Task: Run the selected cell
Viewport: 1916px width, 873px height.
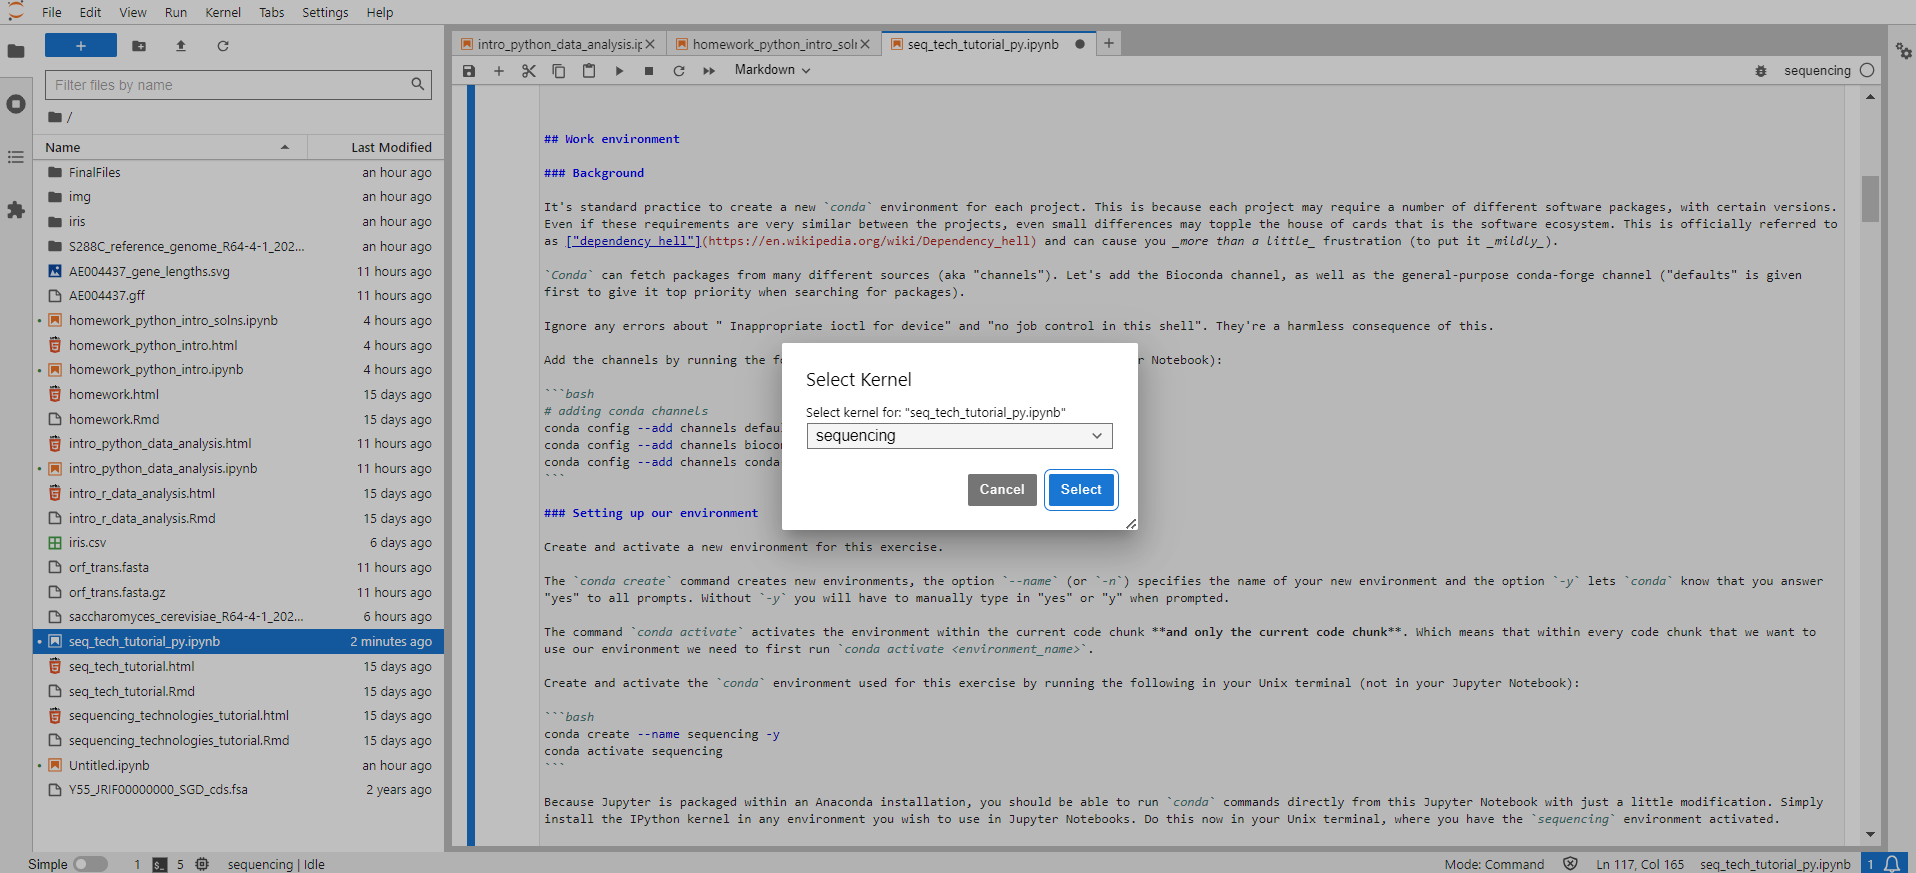Action: 619,71
